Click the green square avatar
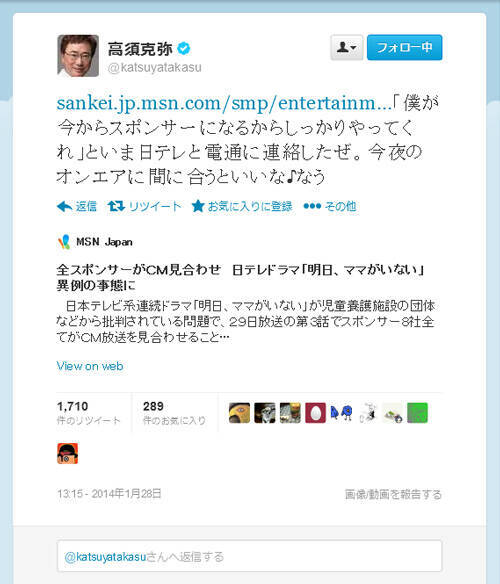Image resolution: width=500 pixels, height=584 pixels. click(417, 413)
